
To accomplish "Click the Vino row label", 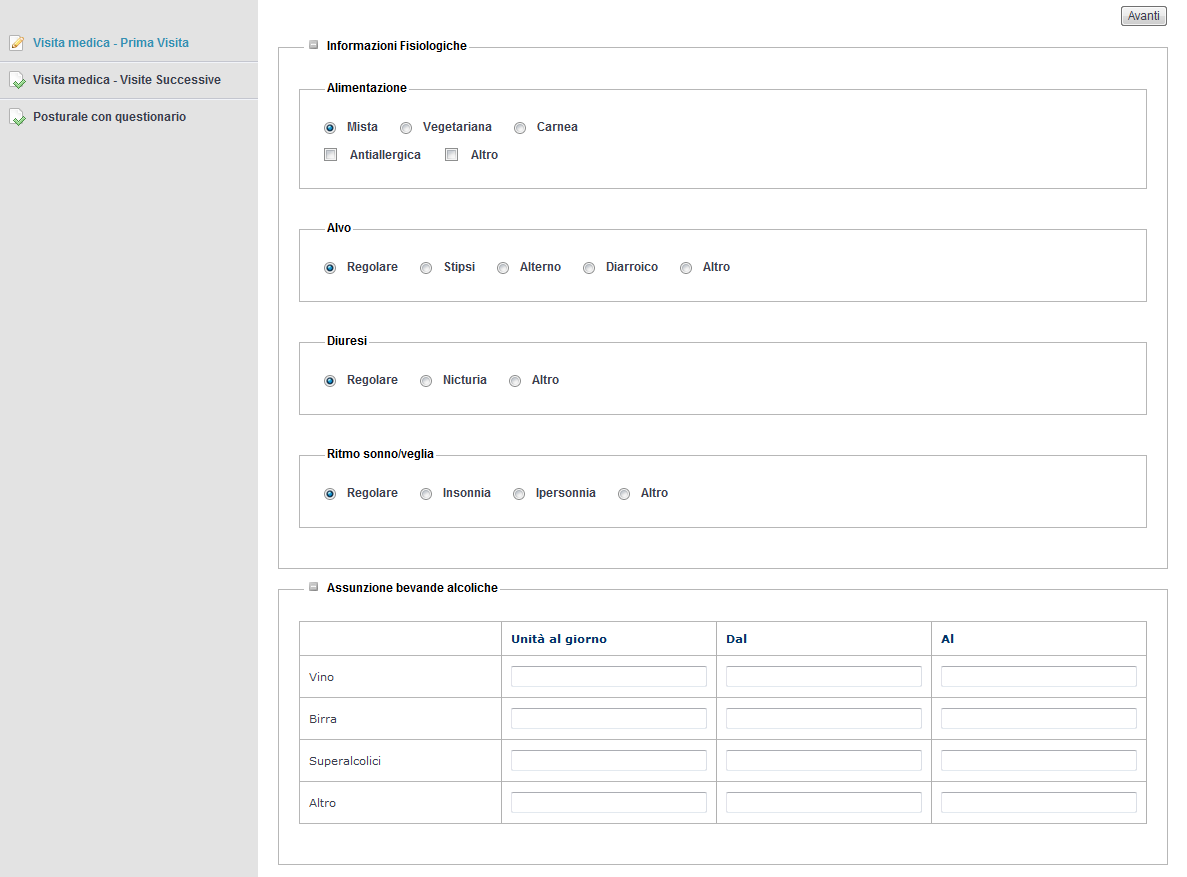I will (x=321, y=677).
